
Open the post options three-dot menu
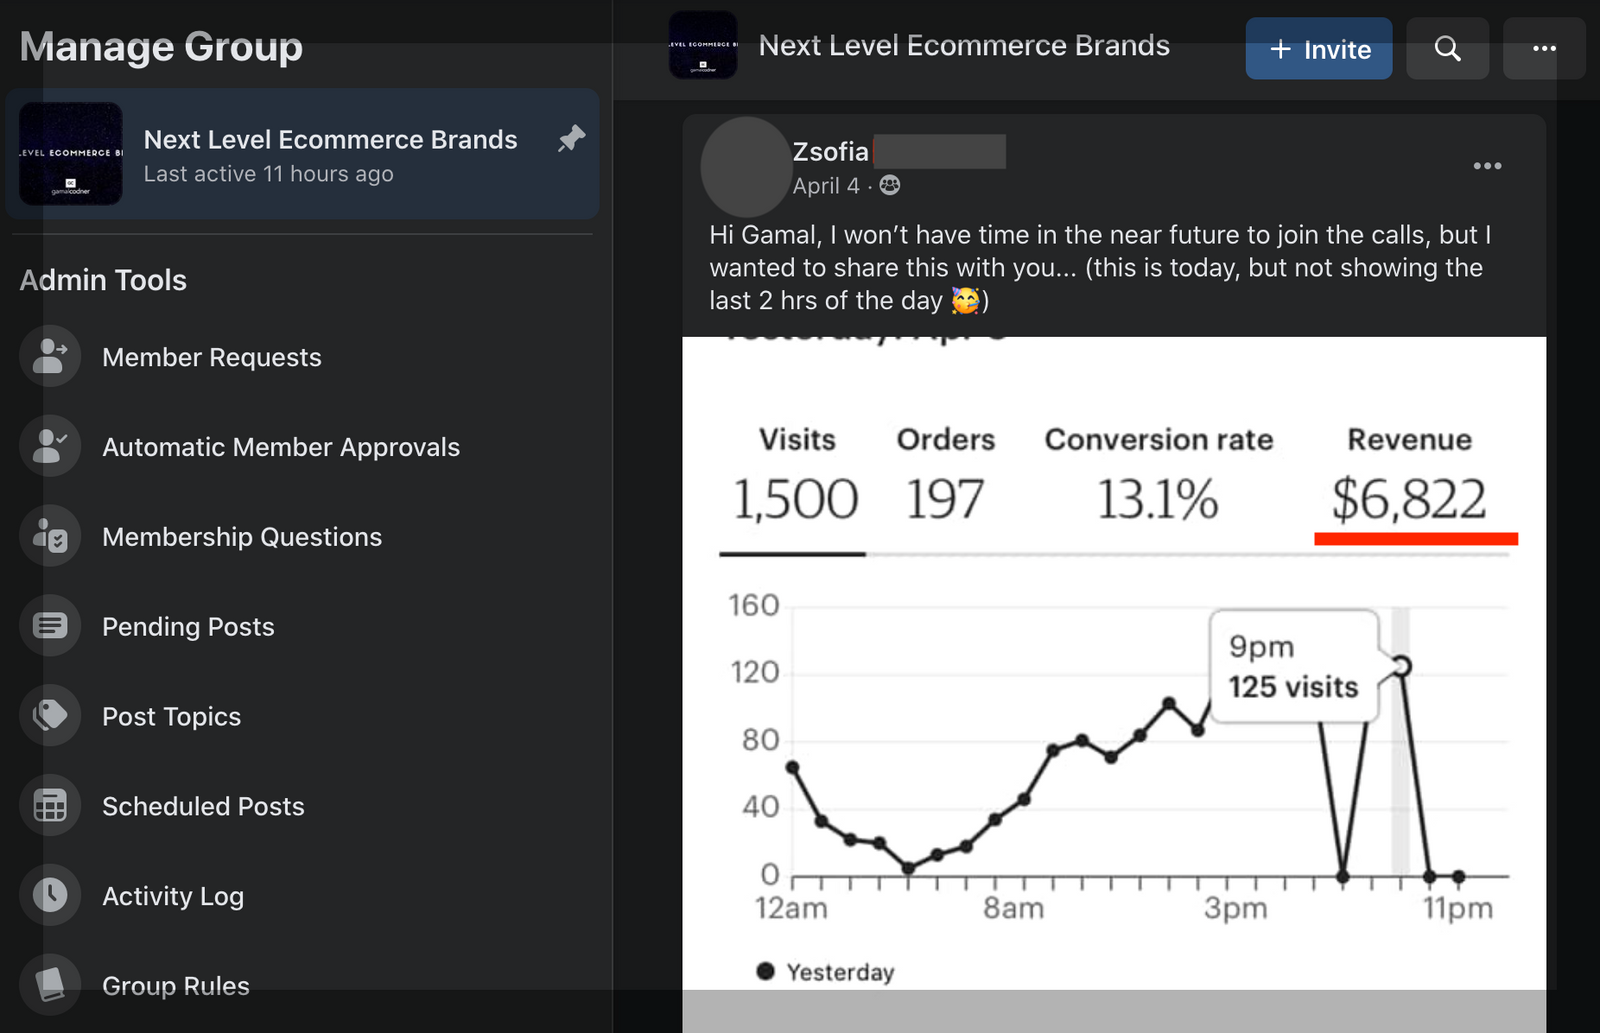tap(1487, 166)
